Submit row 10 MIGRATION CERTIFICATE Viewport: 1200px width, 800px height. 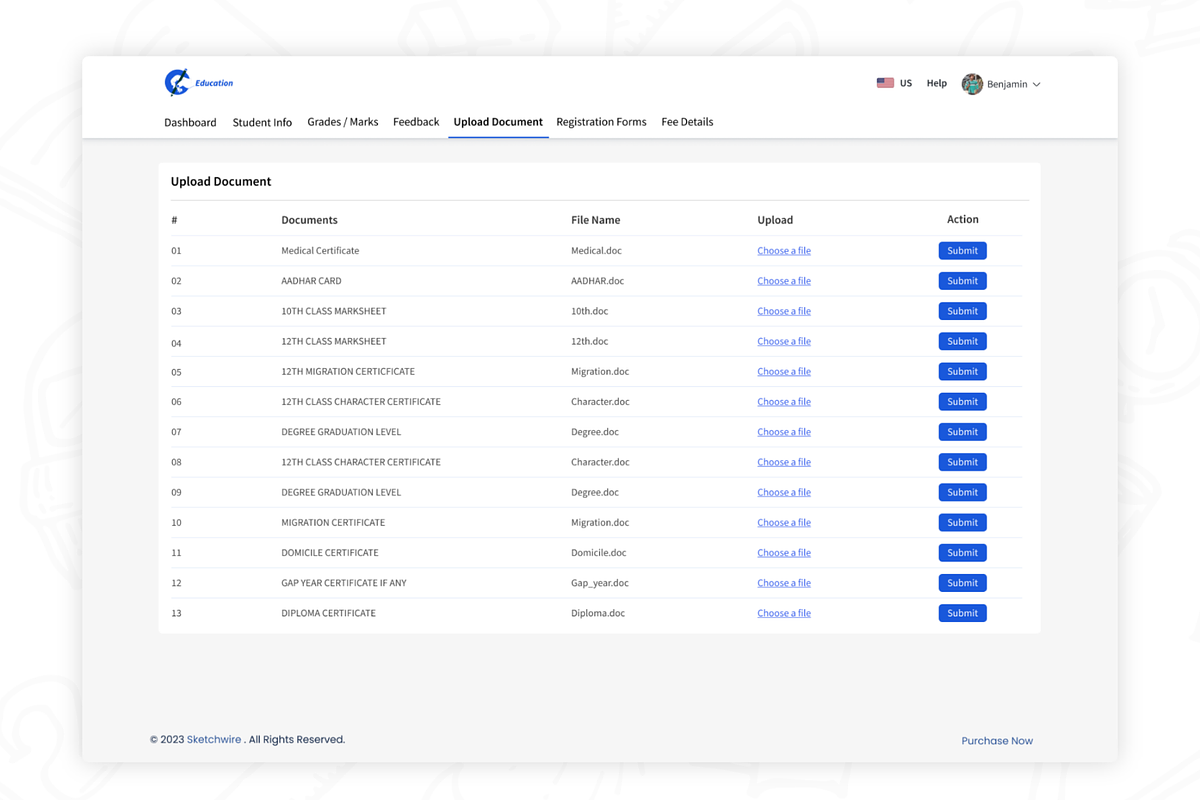(x=962, y=522)
